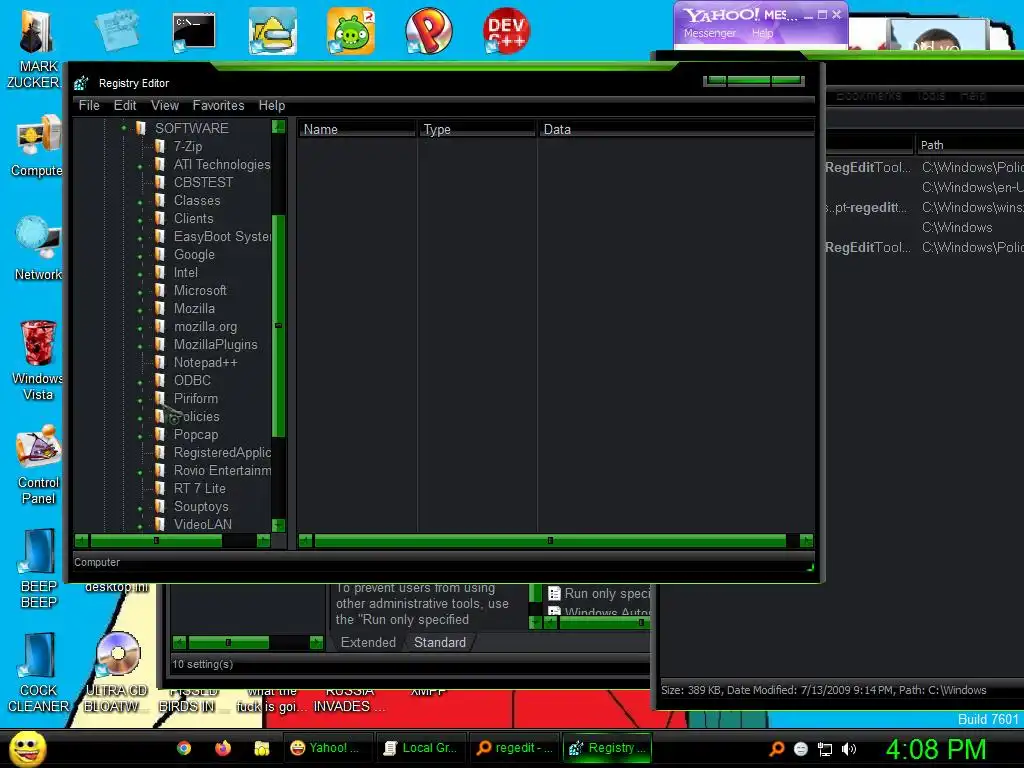Click the network connection tray icon
The width and height of the screenshot is (1024, 768).
coord(825,749)
